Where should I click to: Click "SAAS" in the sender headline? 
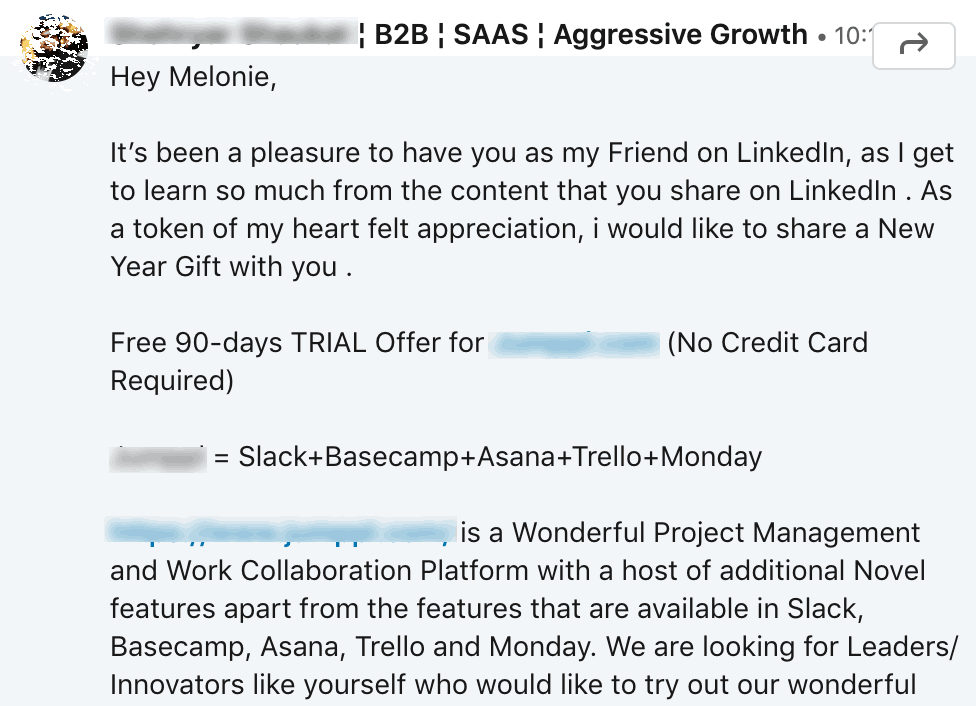point(491,35)
